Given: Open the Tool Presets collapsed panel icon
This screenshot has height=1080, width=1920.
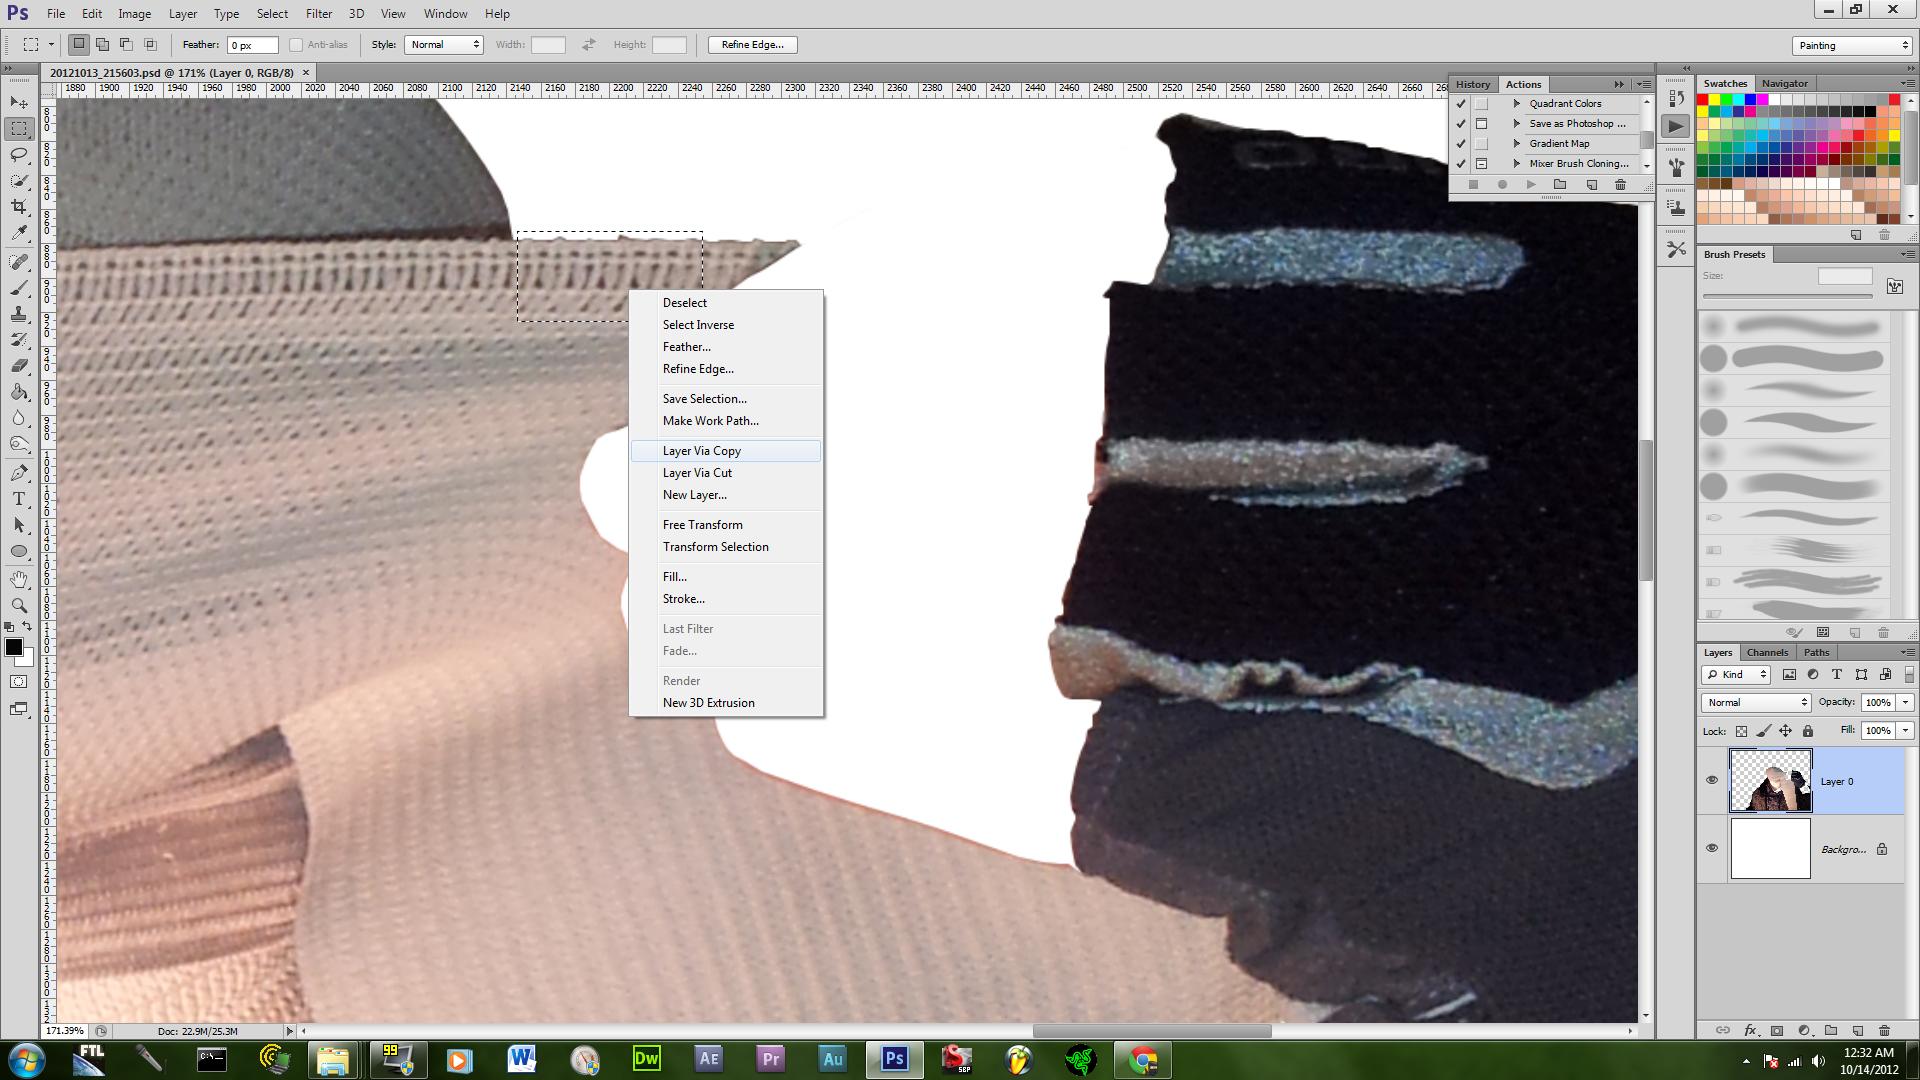Looking at the screenshot, I should [x=1677, y=250].
